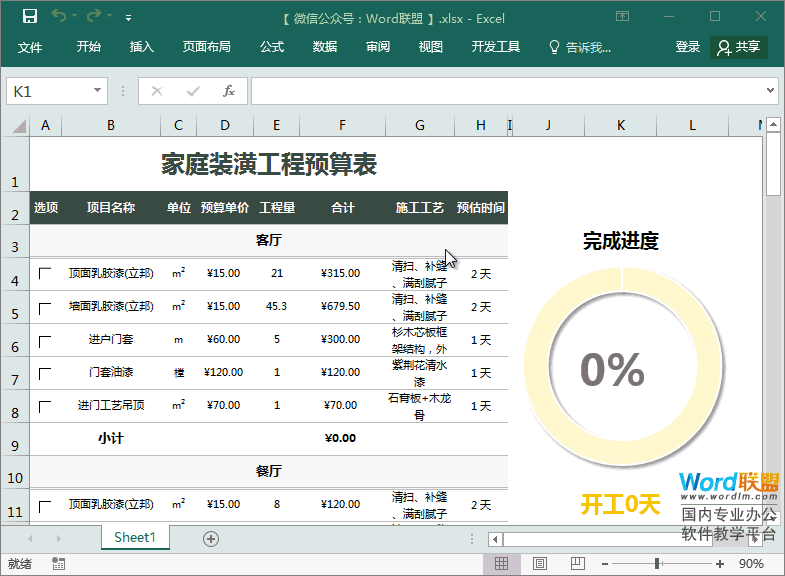785x576 pixels.
Task: Click the formula bar Enter checkmark icon
Action: [193, 91]
